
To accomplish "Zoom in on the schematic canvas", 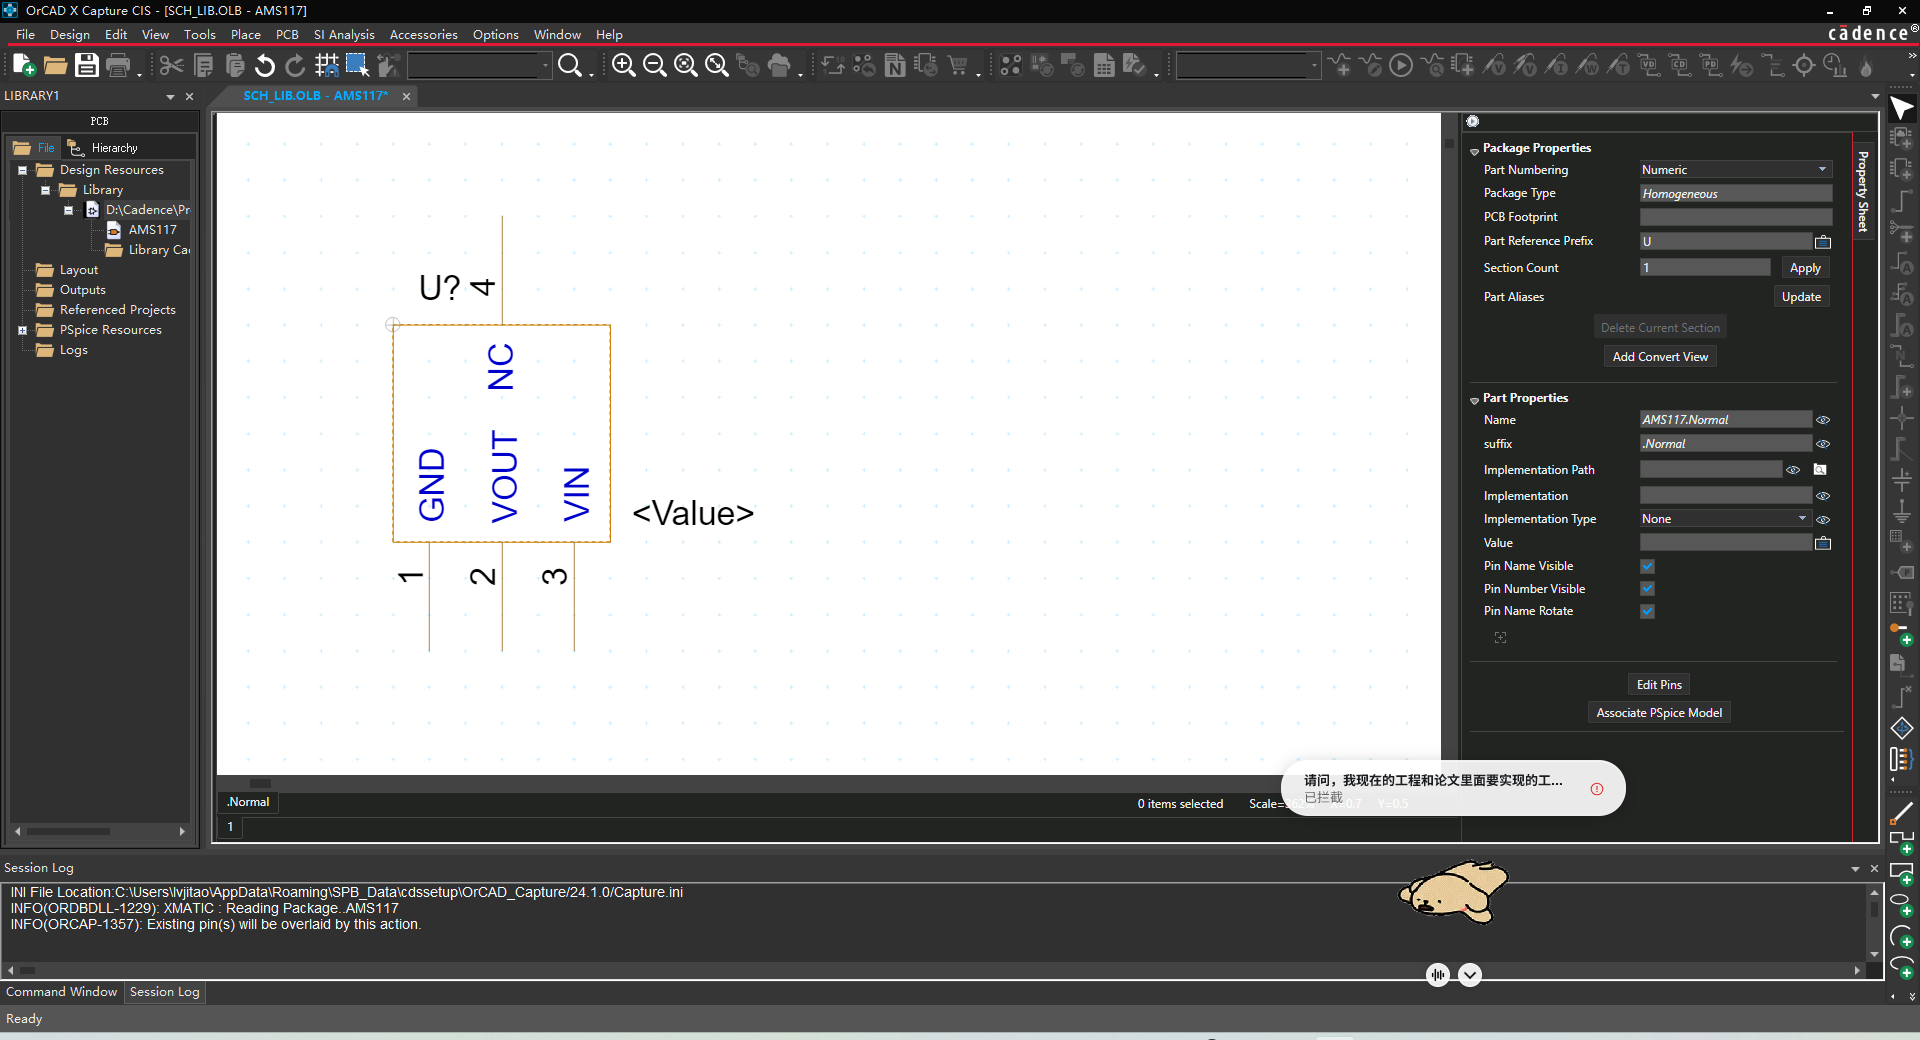I will [x=623, y=66].
